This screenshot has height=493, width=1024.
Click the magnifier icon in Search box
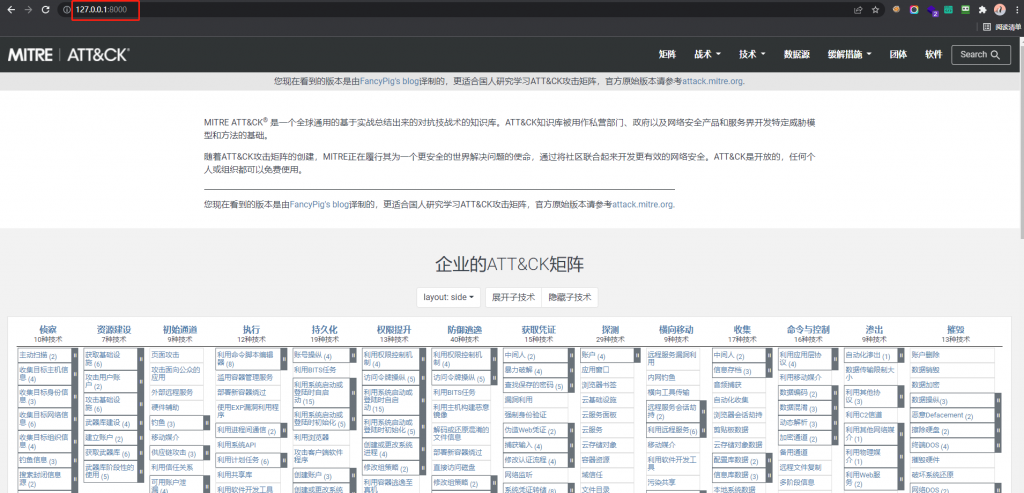tap(995, 55)
